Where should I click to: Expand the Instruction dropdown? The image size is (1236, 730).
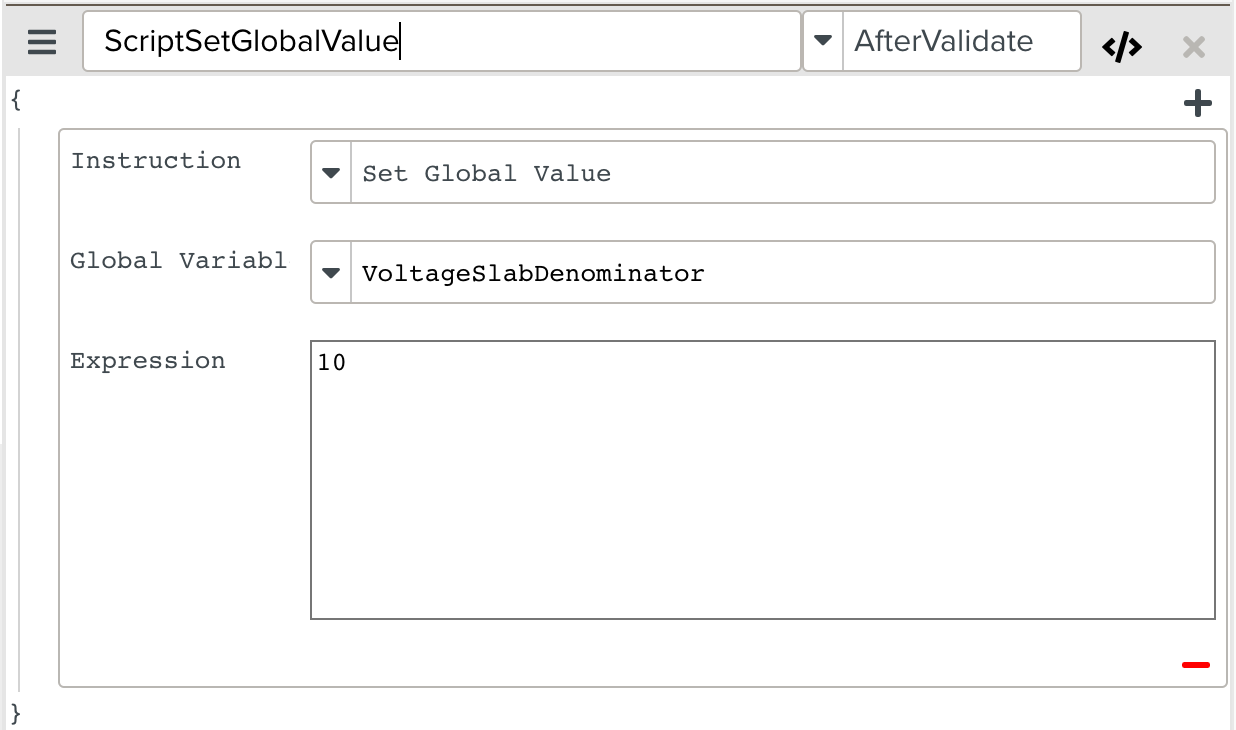point(330,172)
